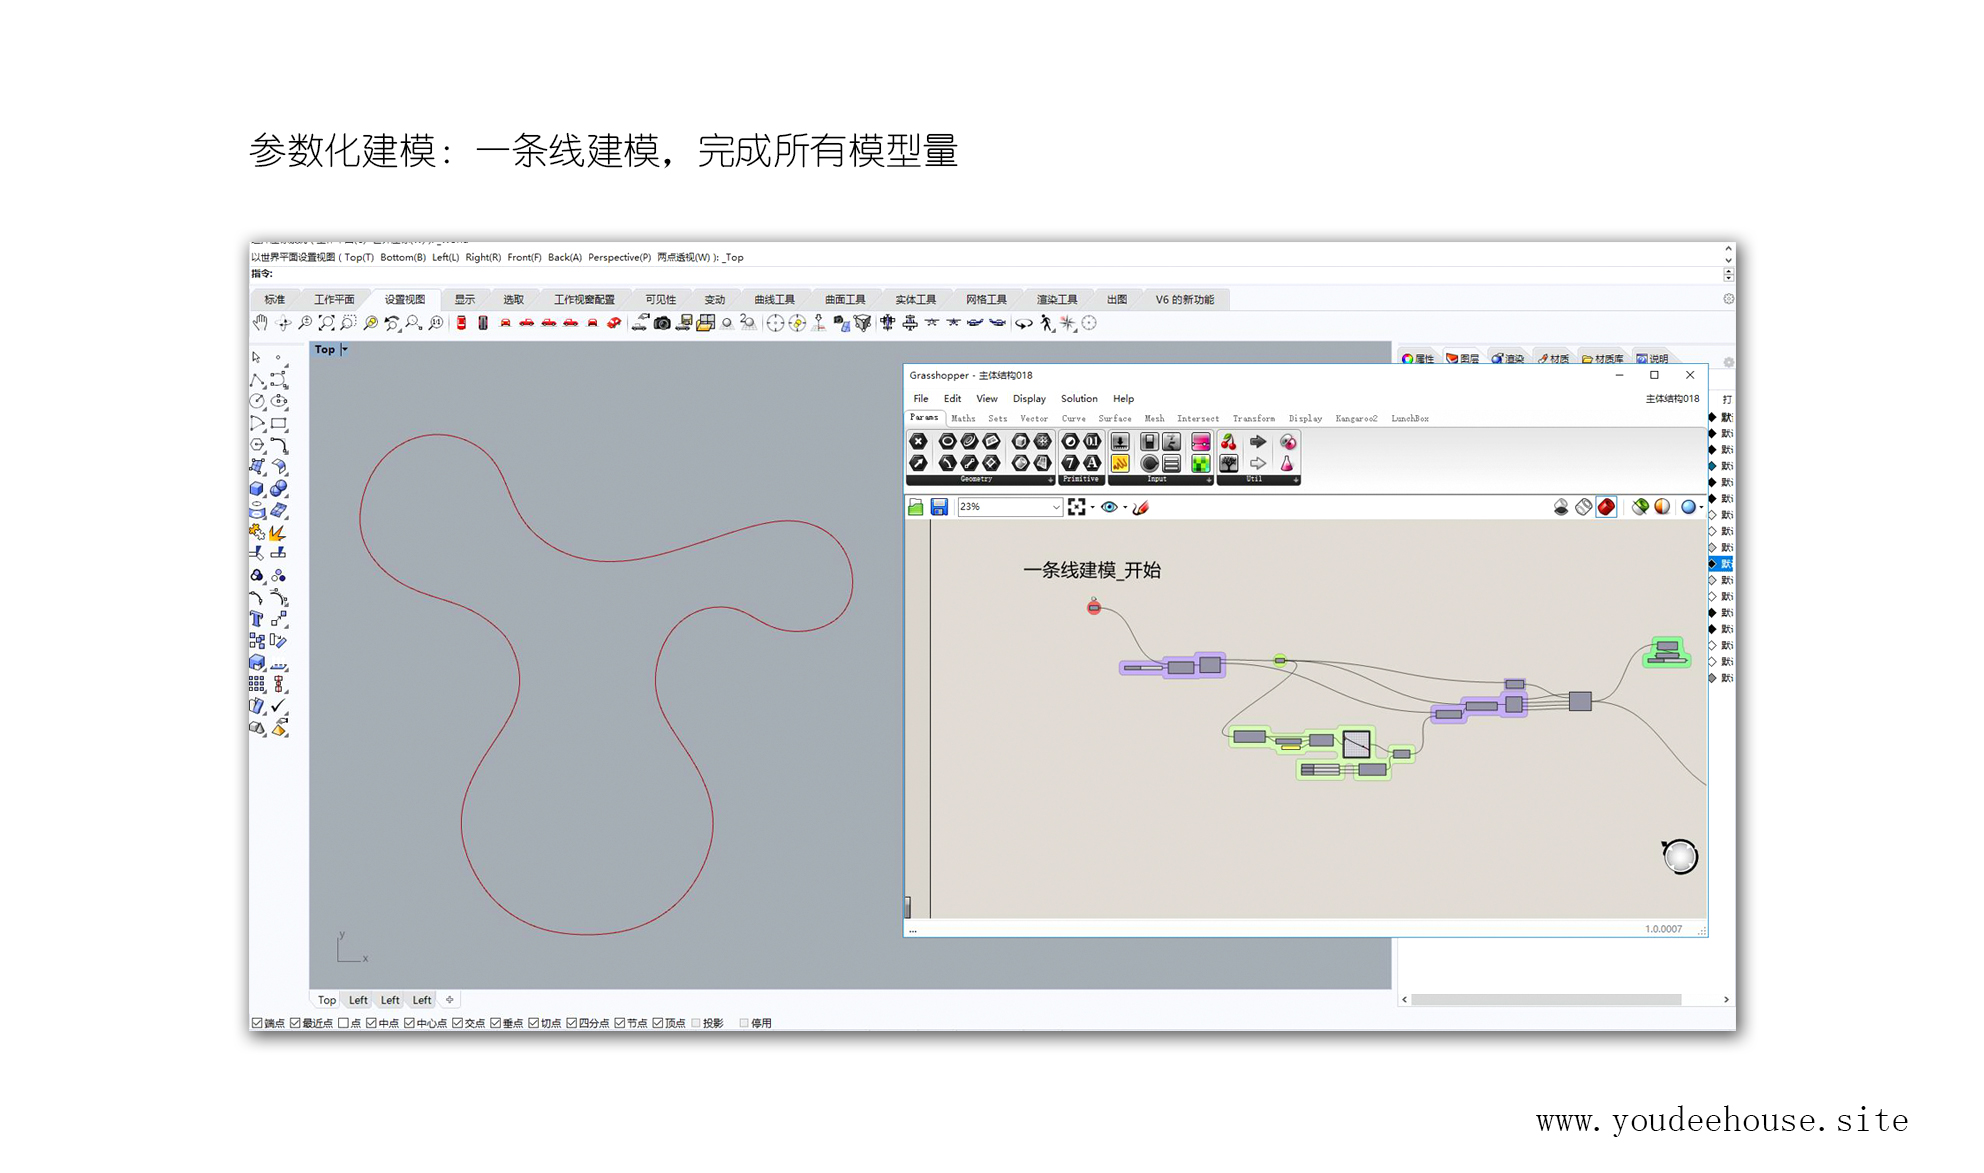Click the horizontal scrollbar in right panel
The width and height of the screenshot is (1984, 1173).
pyautogui.click(x=1545, y=999)
